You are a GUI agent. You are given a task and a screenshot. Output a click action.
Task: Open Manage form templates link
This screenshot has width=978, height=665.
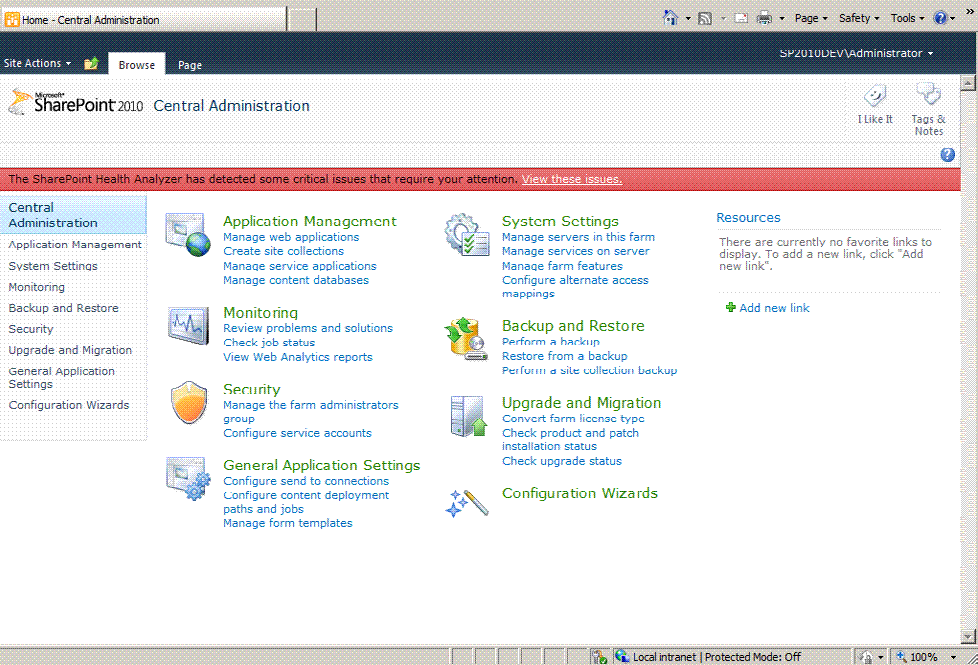288,523
